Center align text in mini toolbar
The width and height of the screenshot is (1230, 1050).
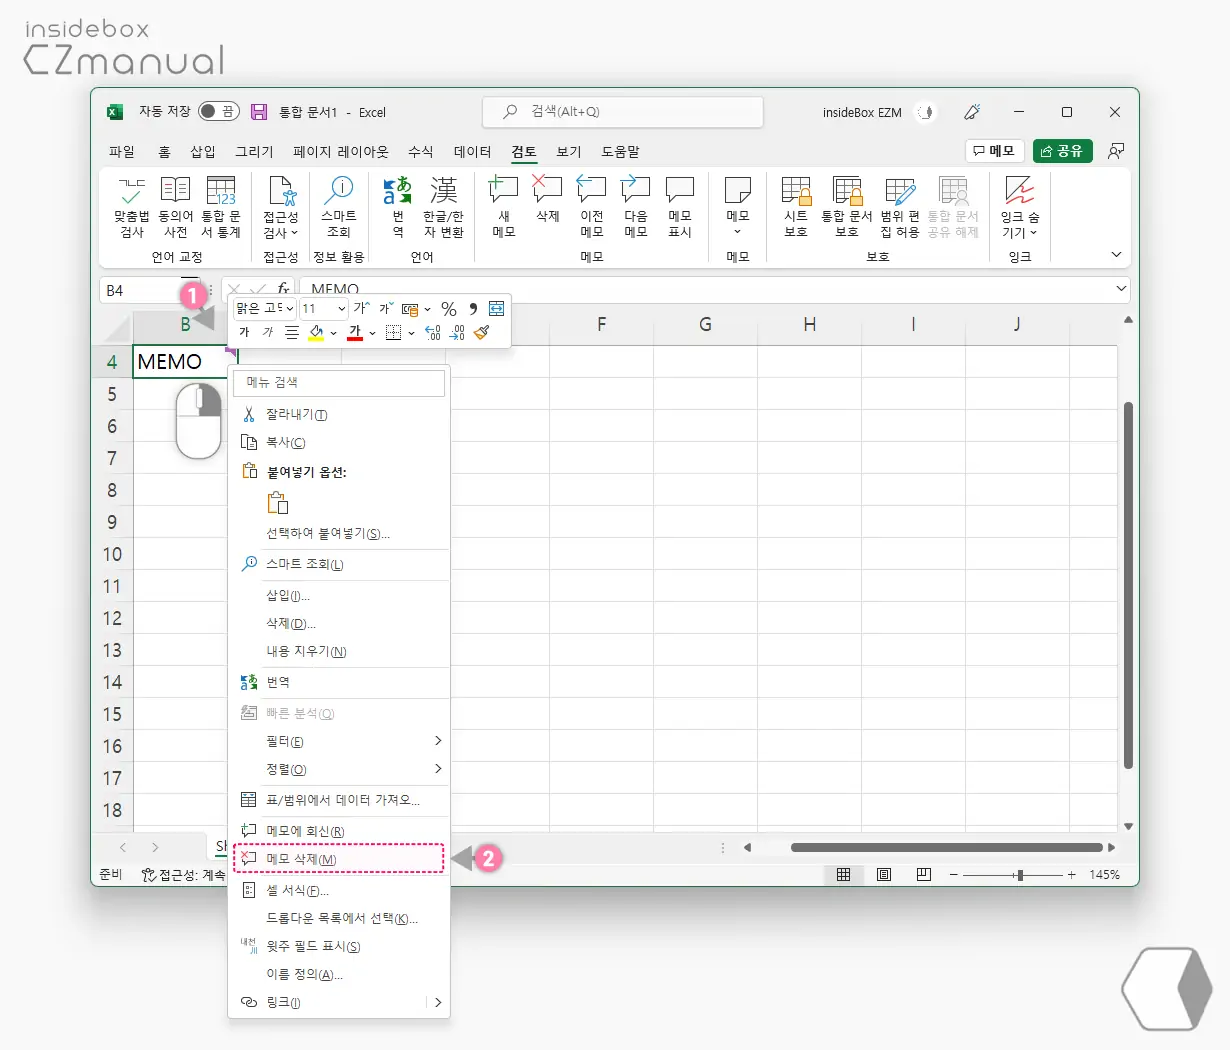[x=292, y=332]
